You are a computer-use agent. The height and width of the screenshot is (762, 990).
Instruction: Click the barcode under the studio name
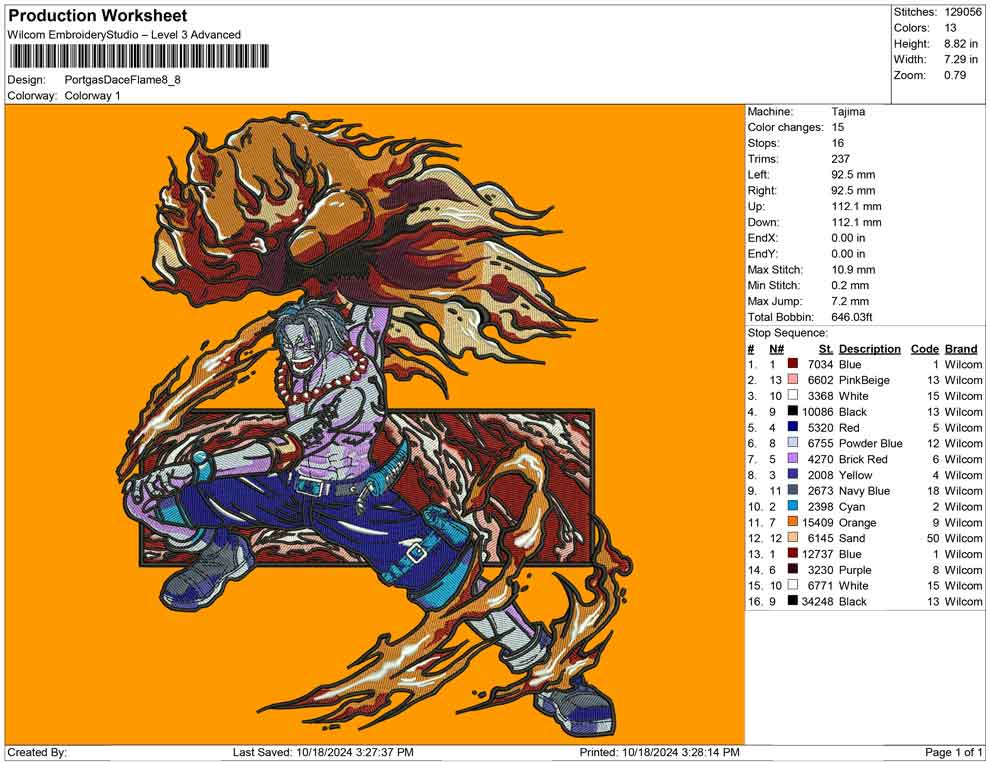138,56
